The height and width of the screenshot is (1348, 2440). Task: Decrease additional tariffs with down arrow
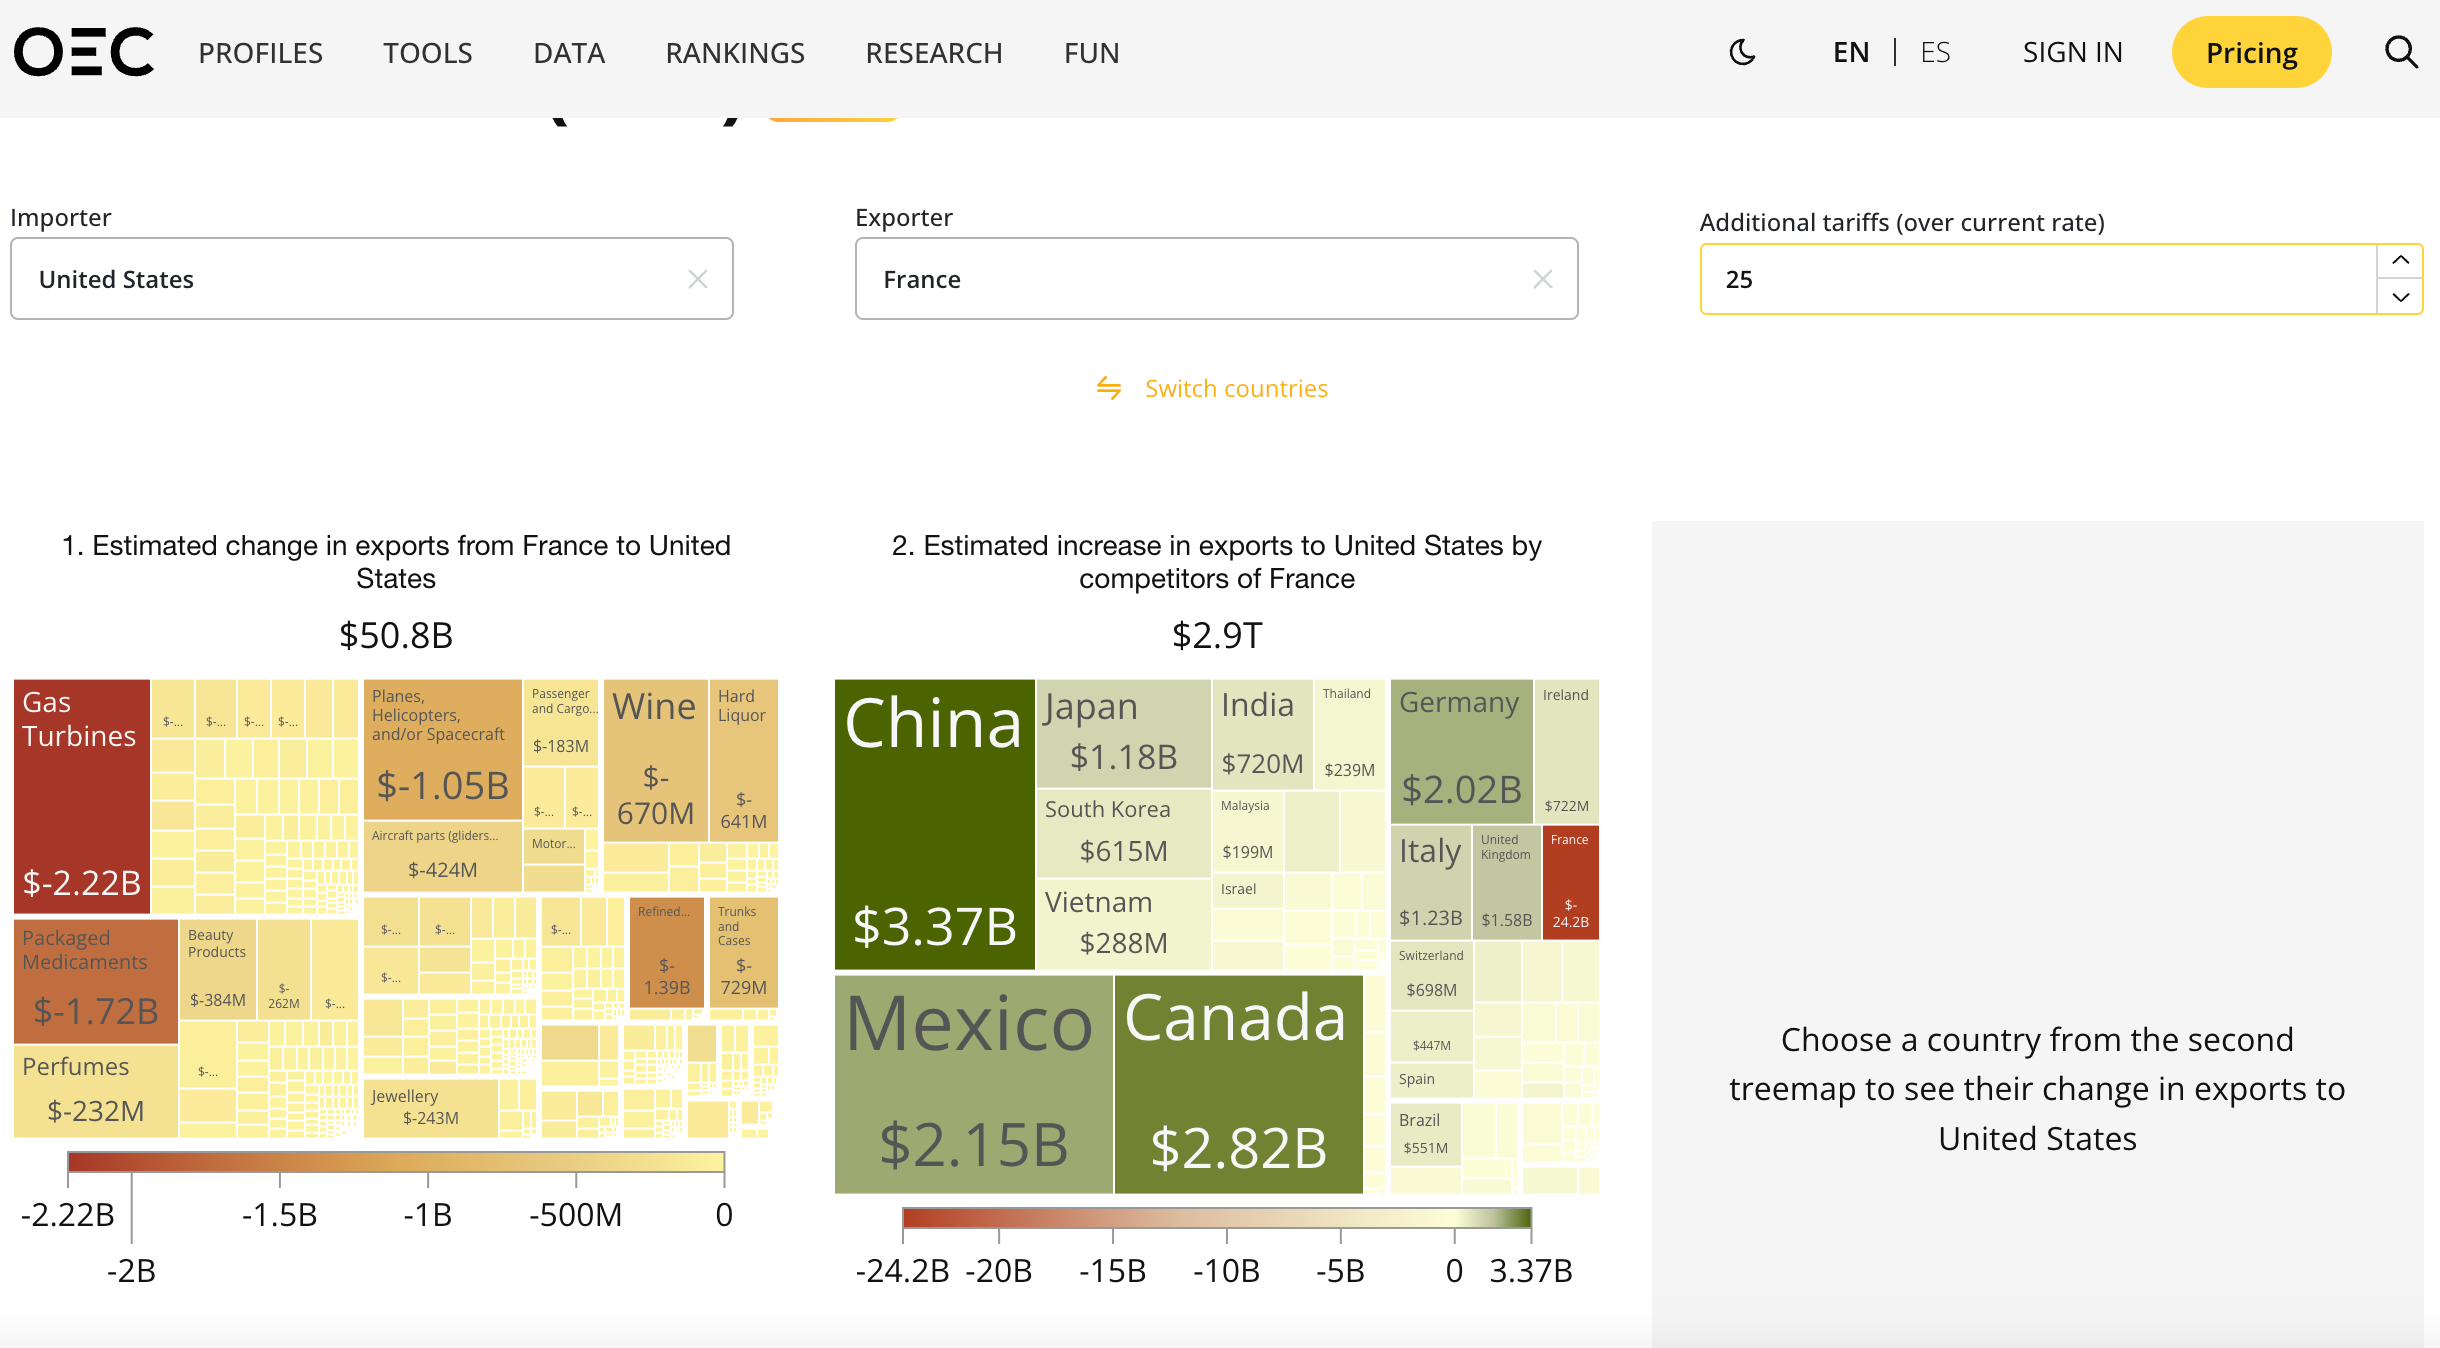pyautogui.click(x=2400, y=297)
